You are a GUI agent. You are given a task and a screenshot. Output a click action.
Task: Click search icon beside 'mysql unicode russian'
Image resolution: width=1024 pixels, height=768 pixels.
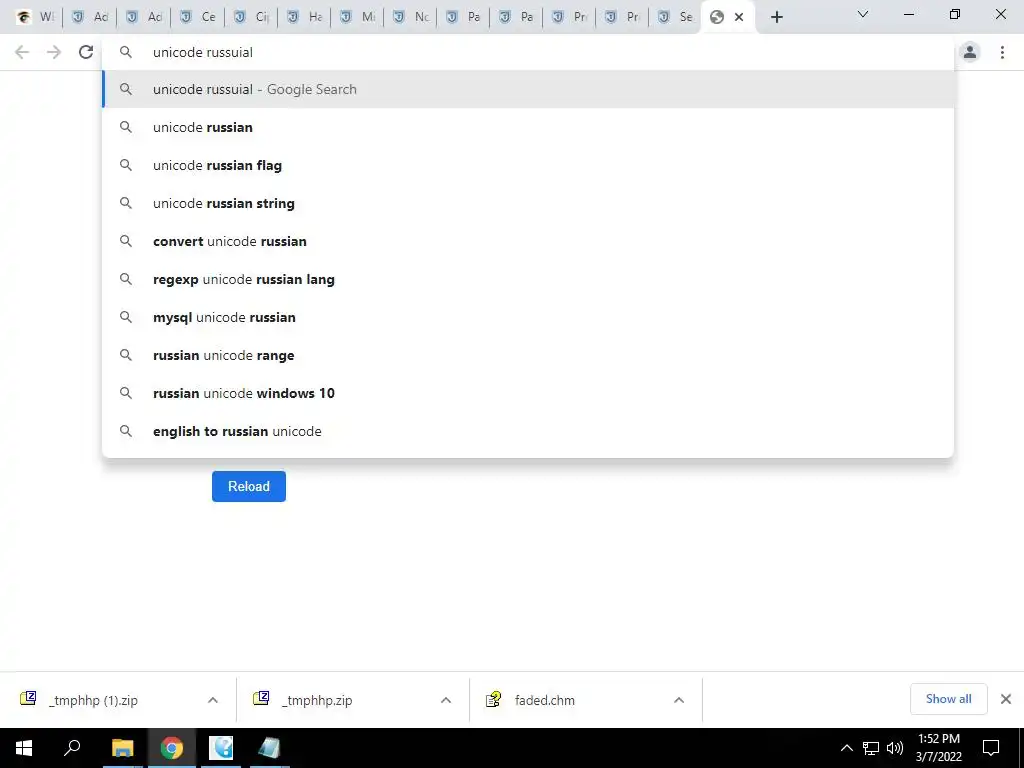coord(126,317)
